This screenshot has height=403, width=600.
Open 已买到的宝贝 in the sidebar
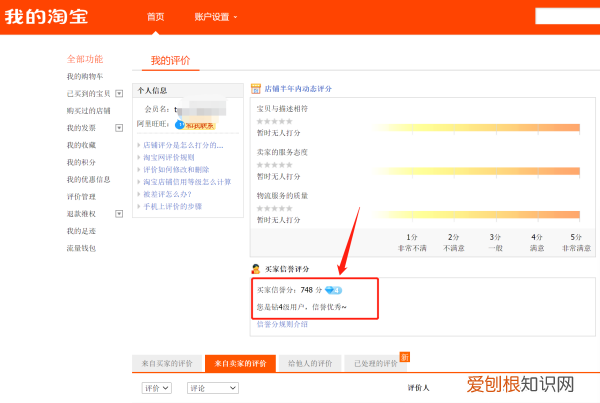pyautogui.click(x=88, y=94)
